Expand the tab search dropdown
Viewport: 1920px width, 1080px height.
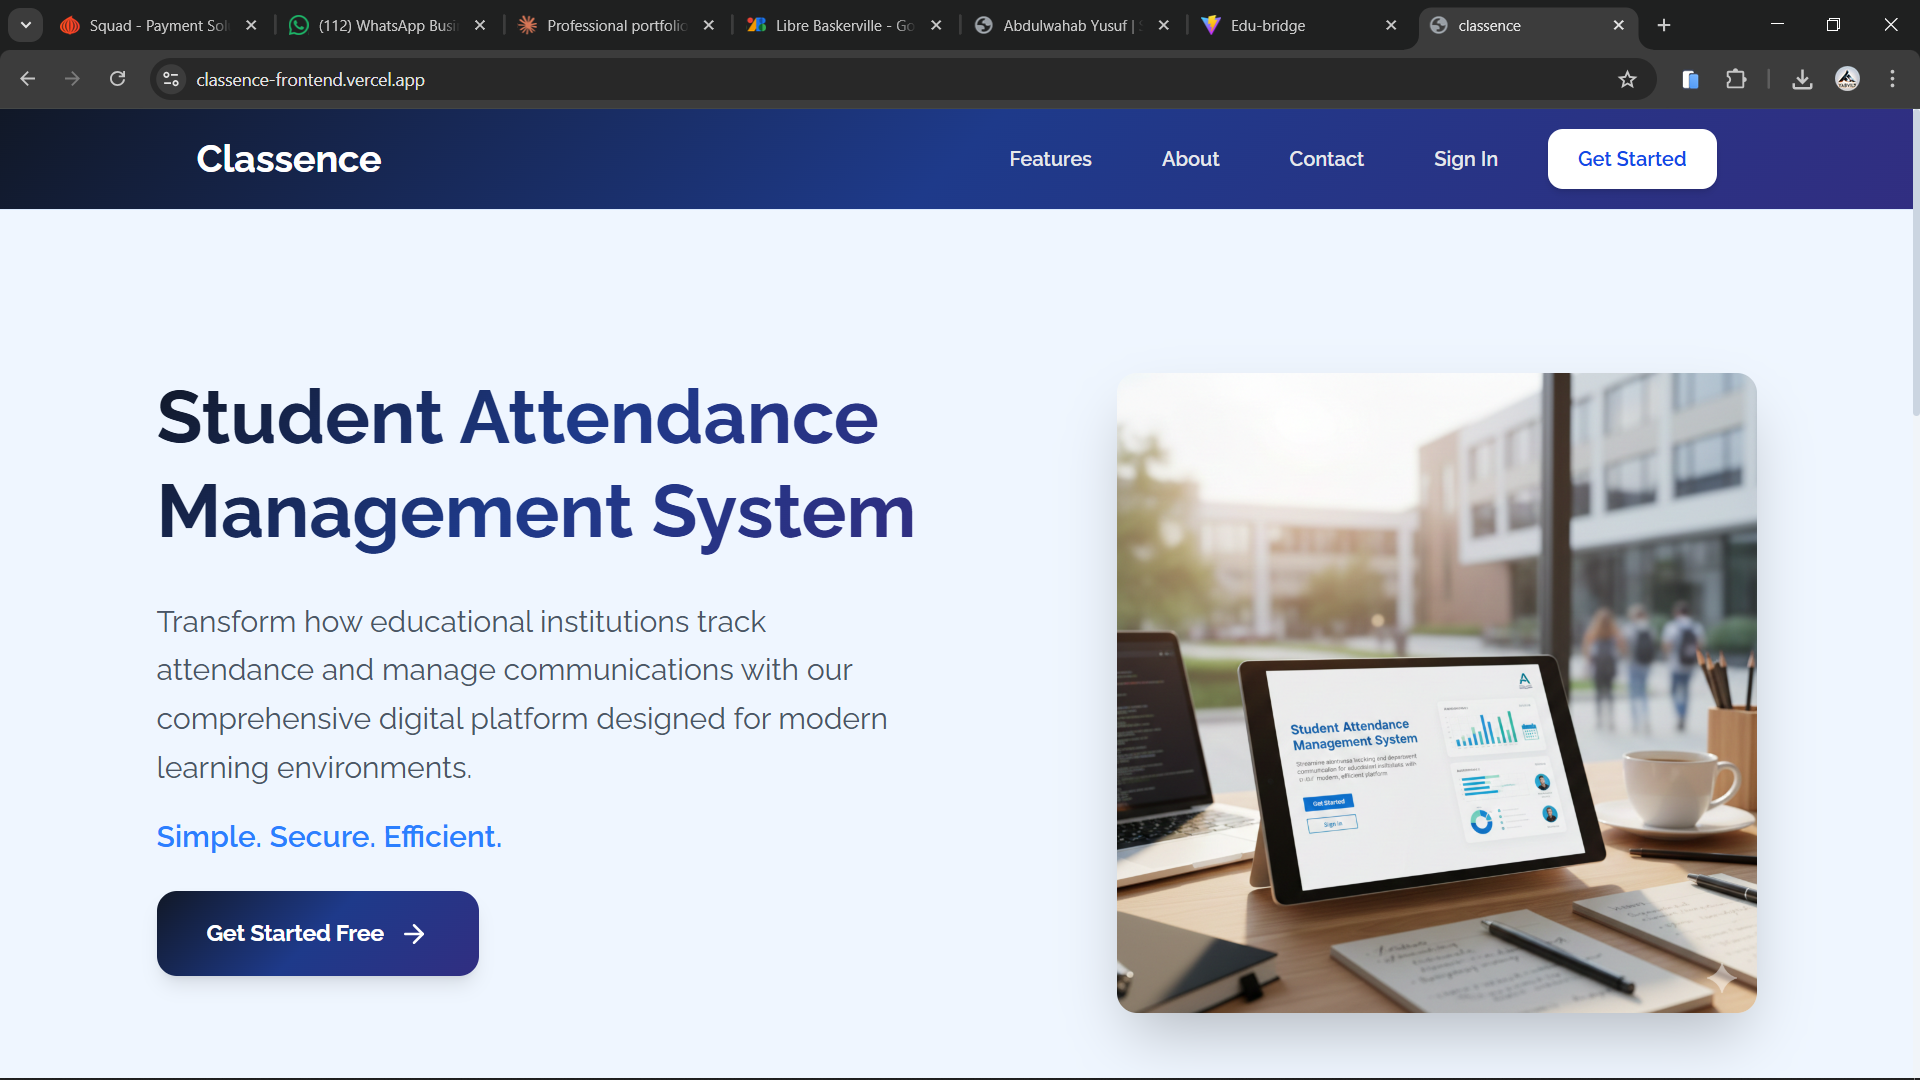26,25
